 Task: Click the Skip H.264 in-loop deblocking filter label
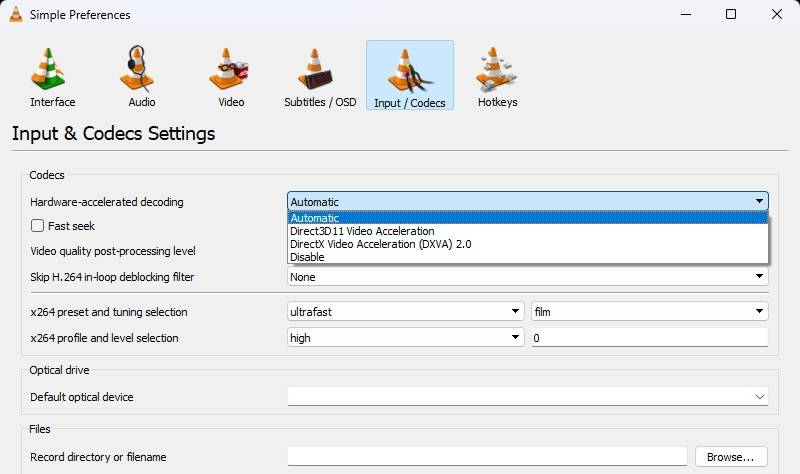coord(112,277)
